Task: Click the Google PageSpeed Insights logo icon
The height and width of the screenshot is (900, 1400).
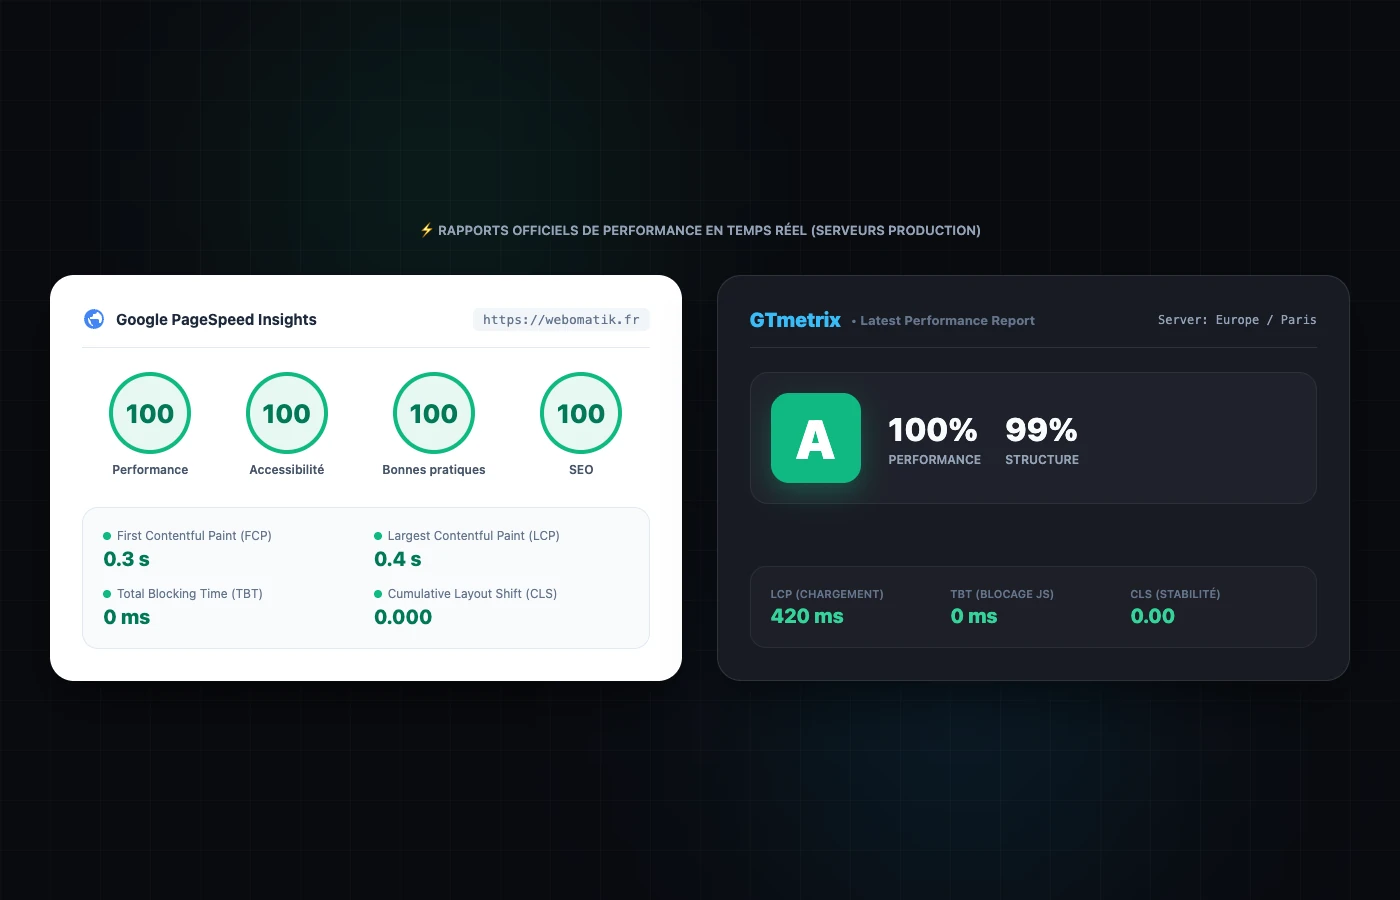Action: [94, 319]
